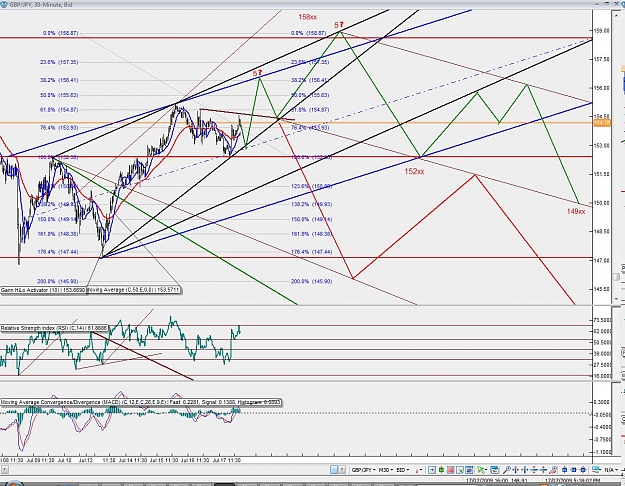Click the GBP/JPY, 30-Minute, Bid chart title

(x=41, y=5)
